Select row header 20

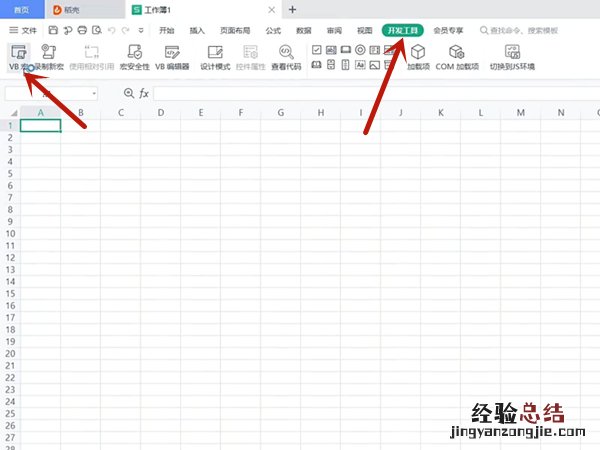(x=10, y=354)
